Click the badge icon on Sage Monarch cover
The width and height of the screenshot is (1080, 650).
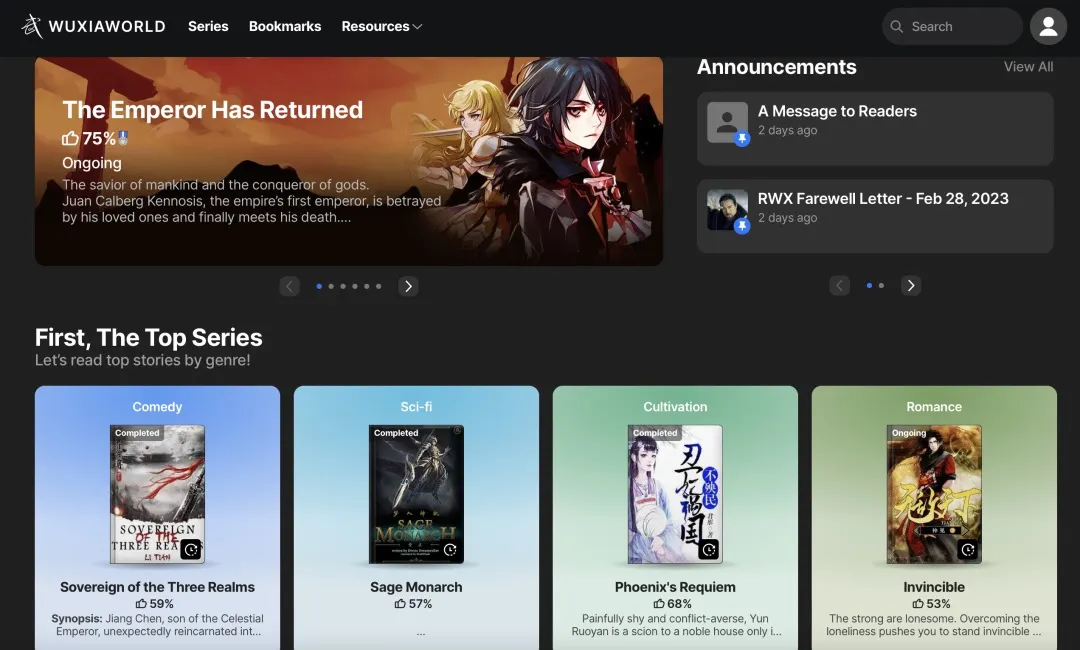[450, 549]
